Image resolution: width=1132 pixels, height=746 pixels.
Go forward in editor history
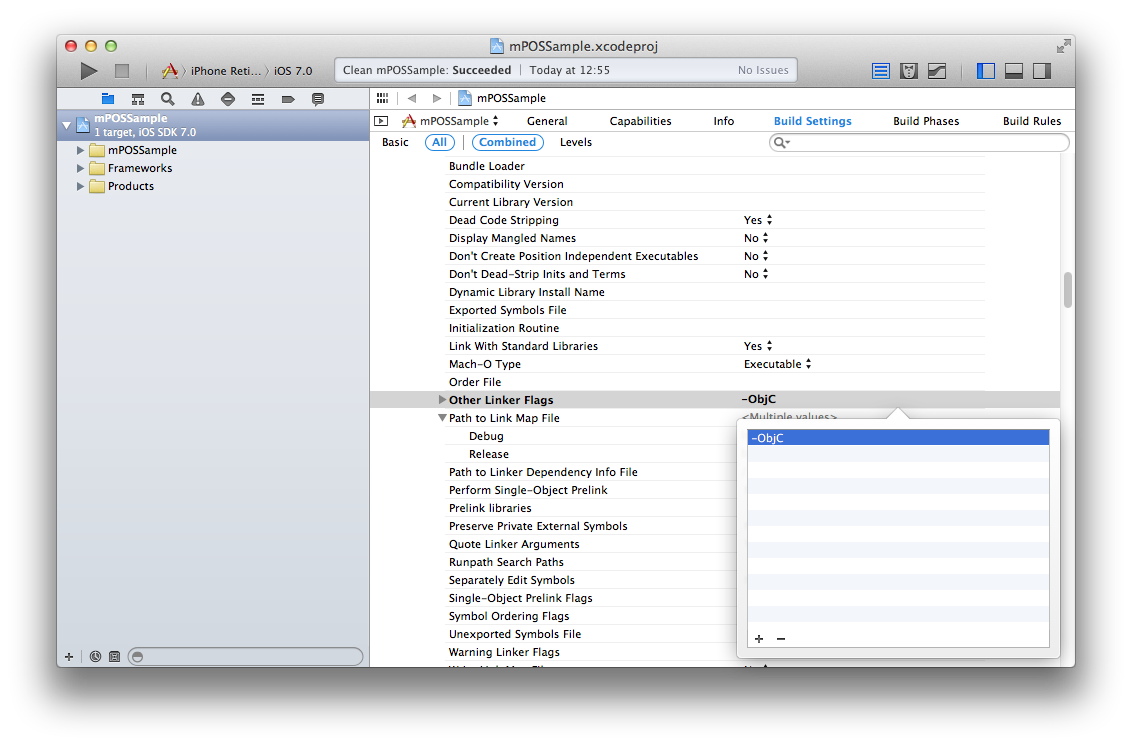click(x=437, y=98)
